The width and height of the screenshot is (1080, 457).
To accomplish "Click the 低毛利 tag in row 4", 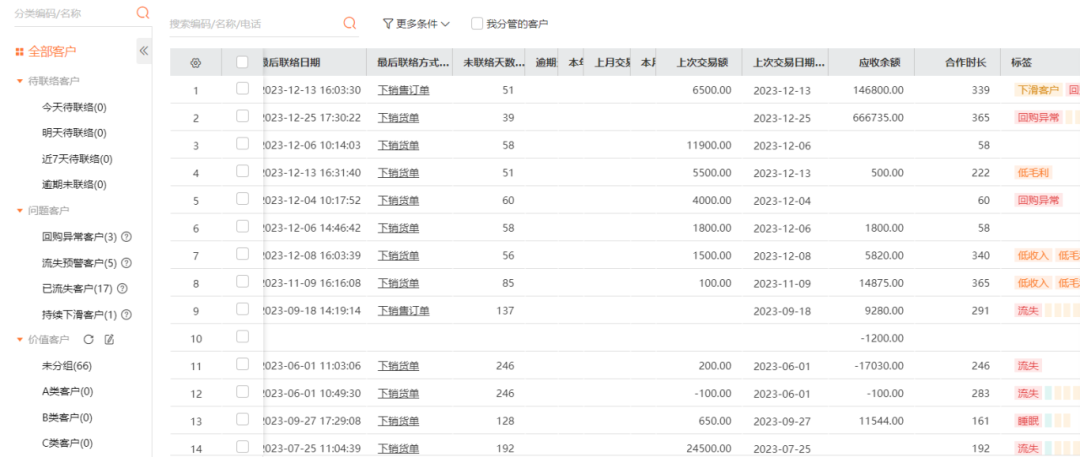I will pyautogui.click(x=1032, y=172).
